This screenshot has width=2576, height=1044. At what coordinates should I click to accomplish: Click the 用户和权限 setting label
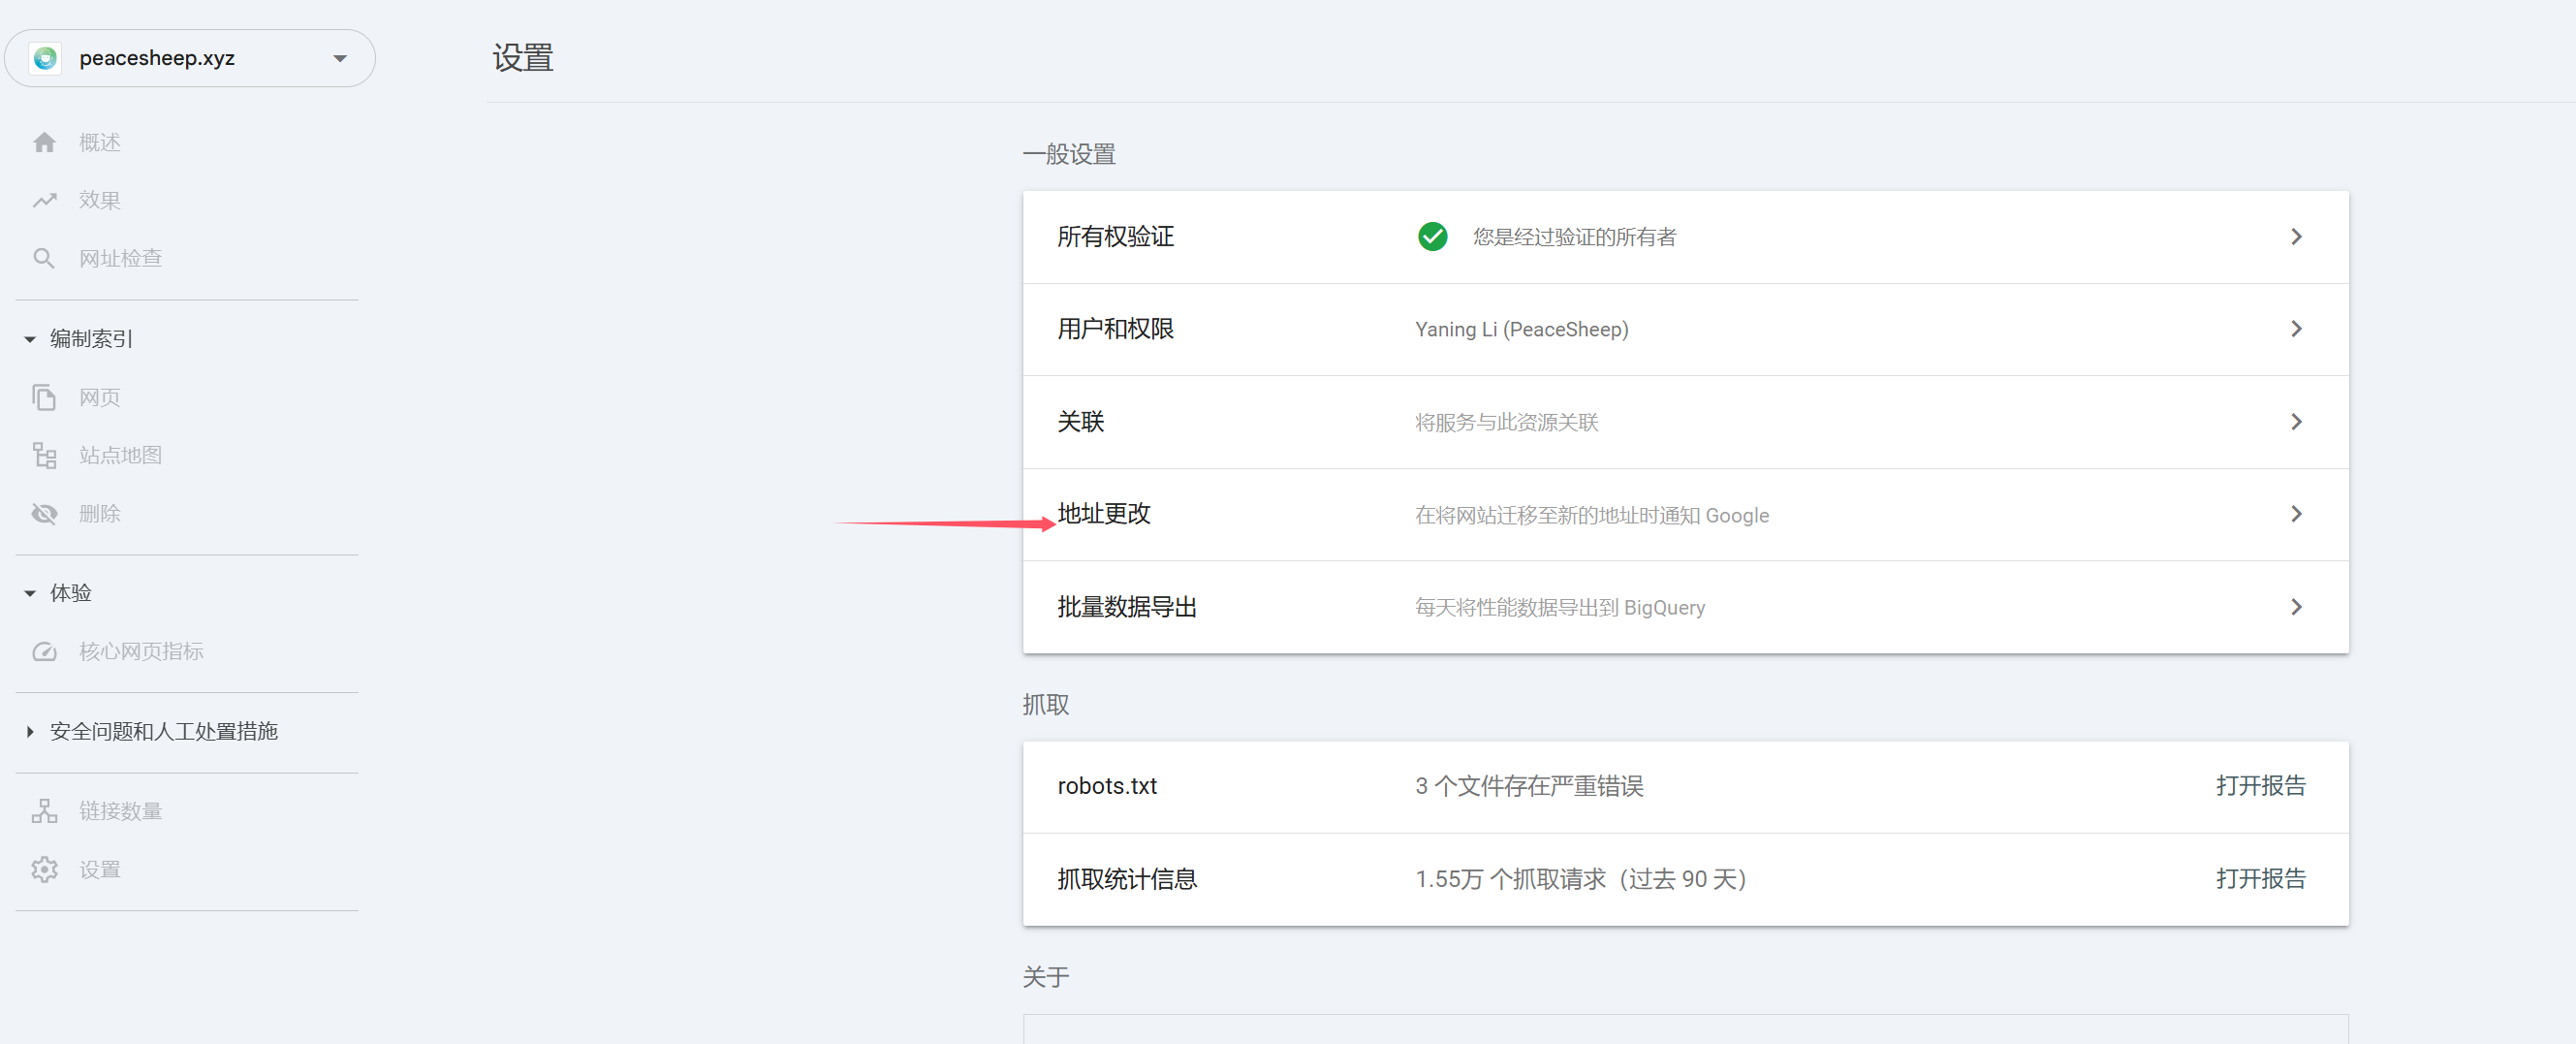pos(1115,329)
